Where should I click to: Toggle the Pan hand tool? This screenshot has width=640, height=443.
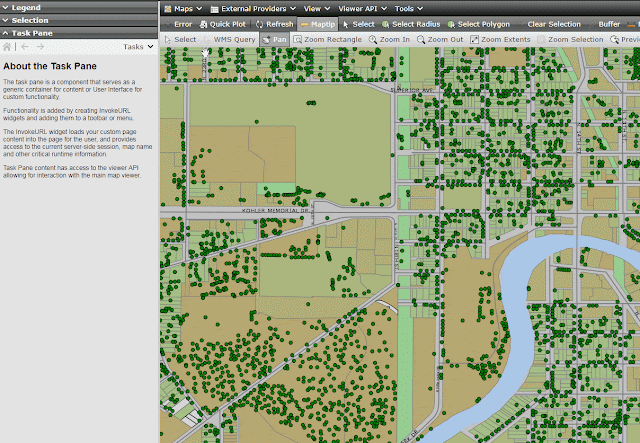[x=275, y=39]
